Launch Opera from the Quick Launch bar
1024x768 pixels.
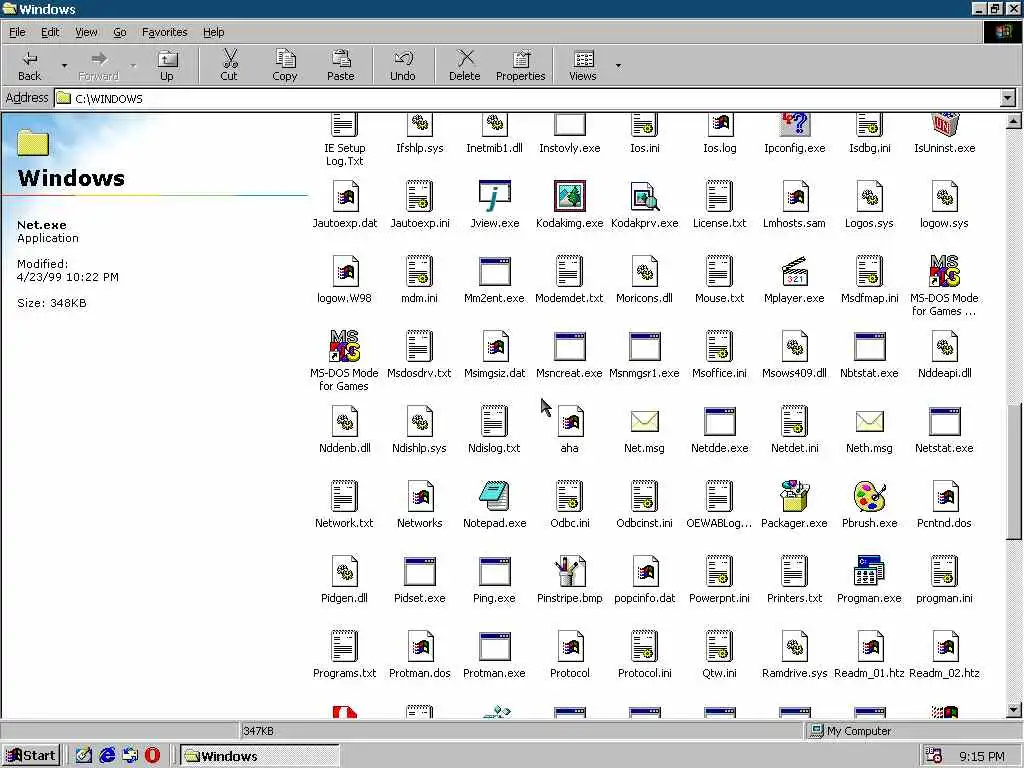(152, 756)
